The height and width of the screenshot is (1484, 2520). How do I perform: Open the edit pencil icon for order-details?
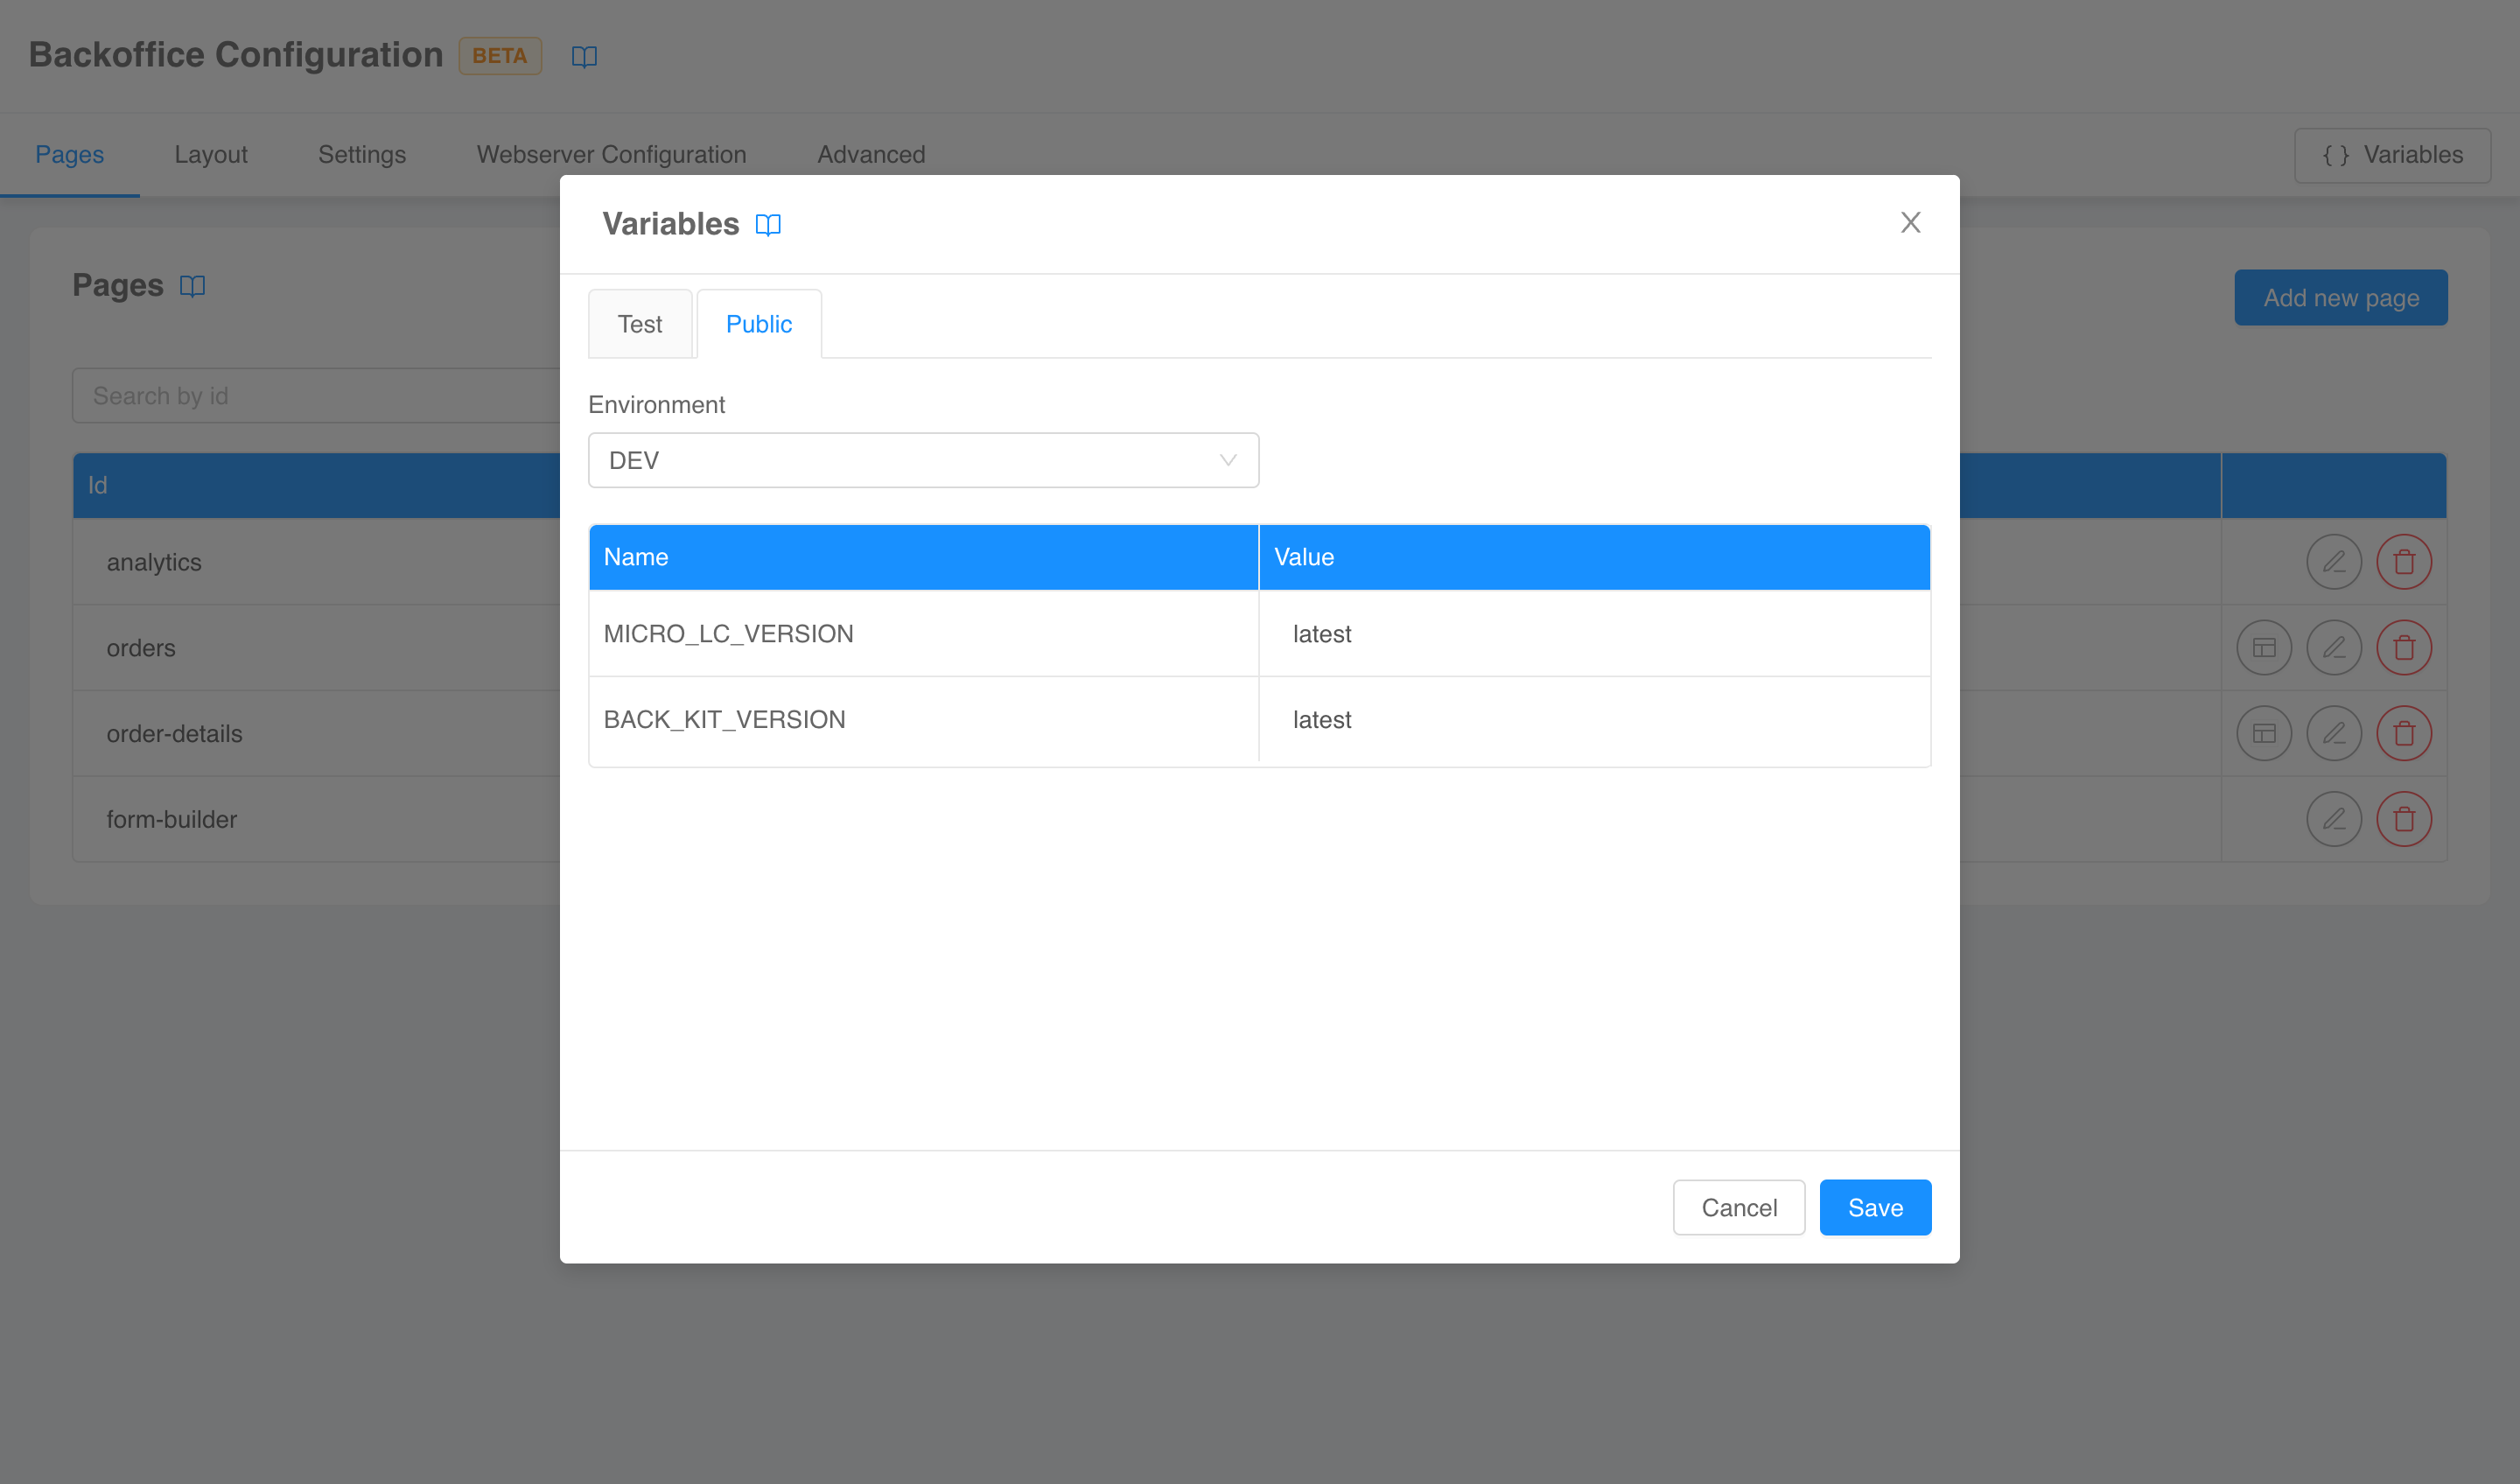[x=2334, y=732]
